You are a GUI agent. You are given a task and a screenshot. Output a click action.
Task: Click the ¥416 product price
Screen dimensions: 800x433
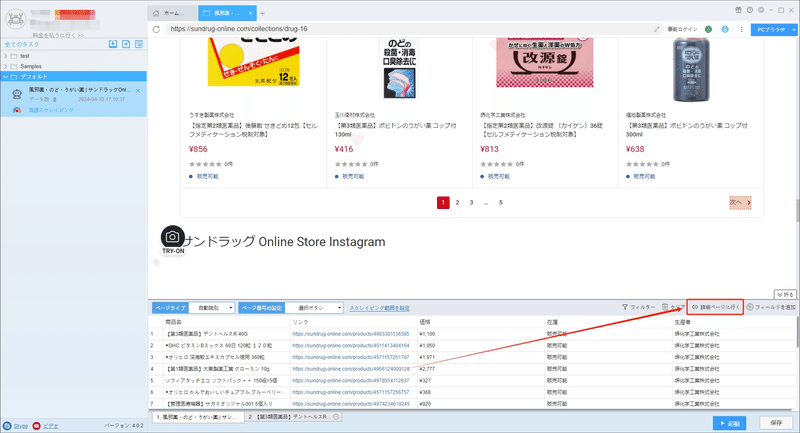coord(344,149)
